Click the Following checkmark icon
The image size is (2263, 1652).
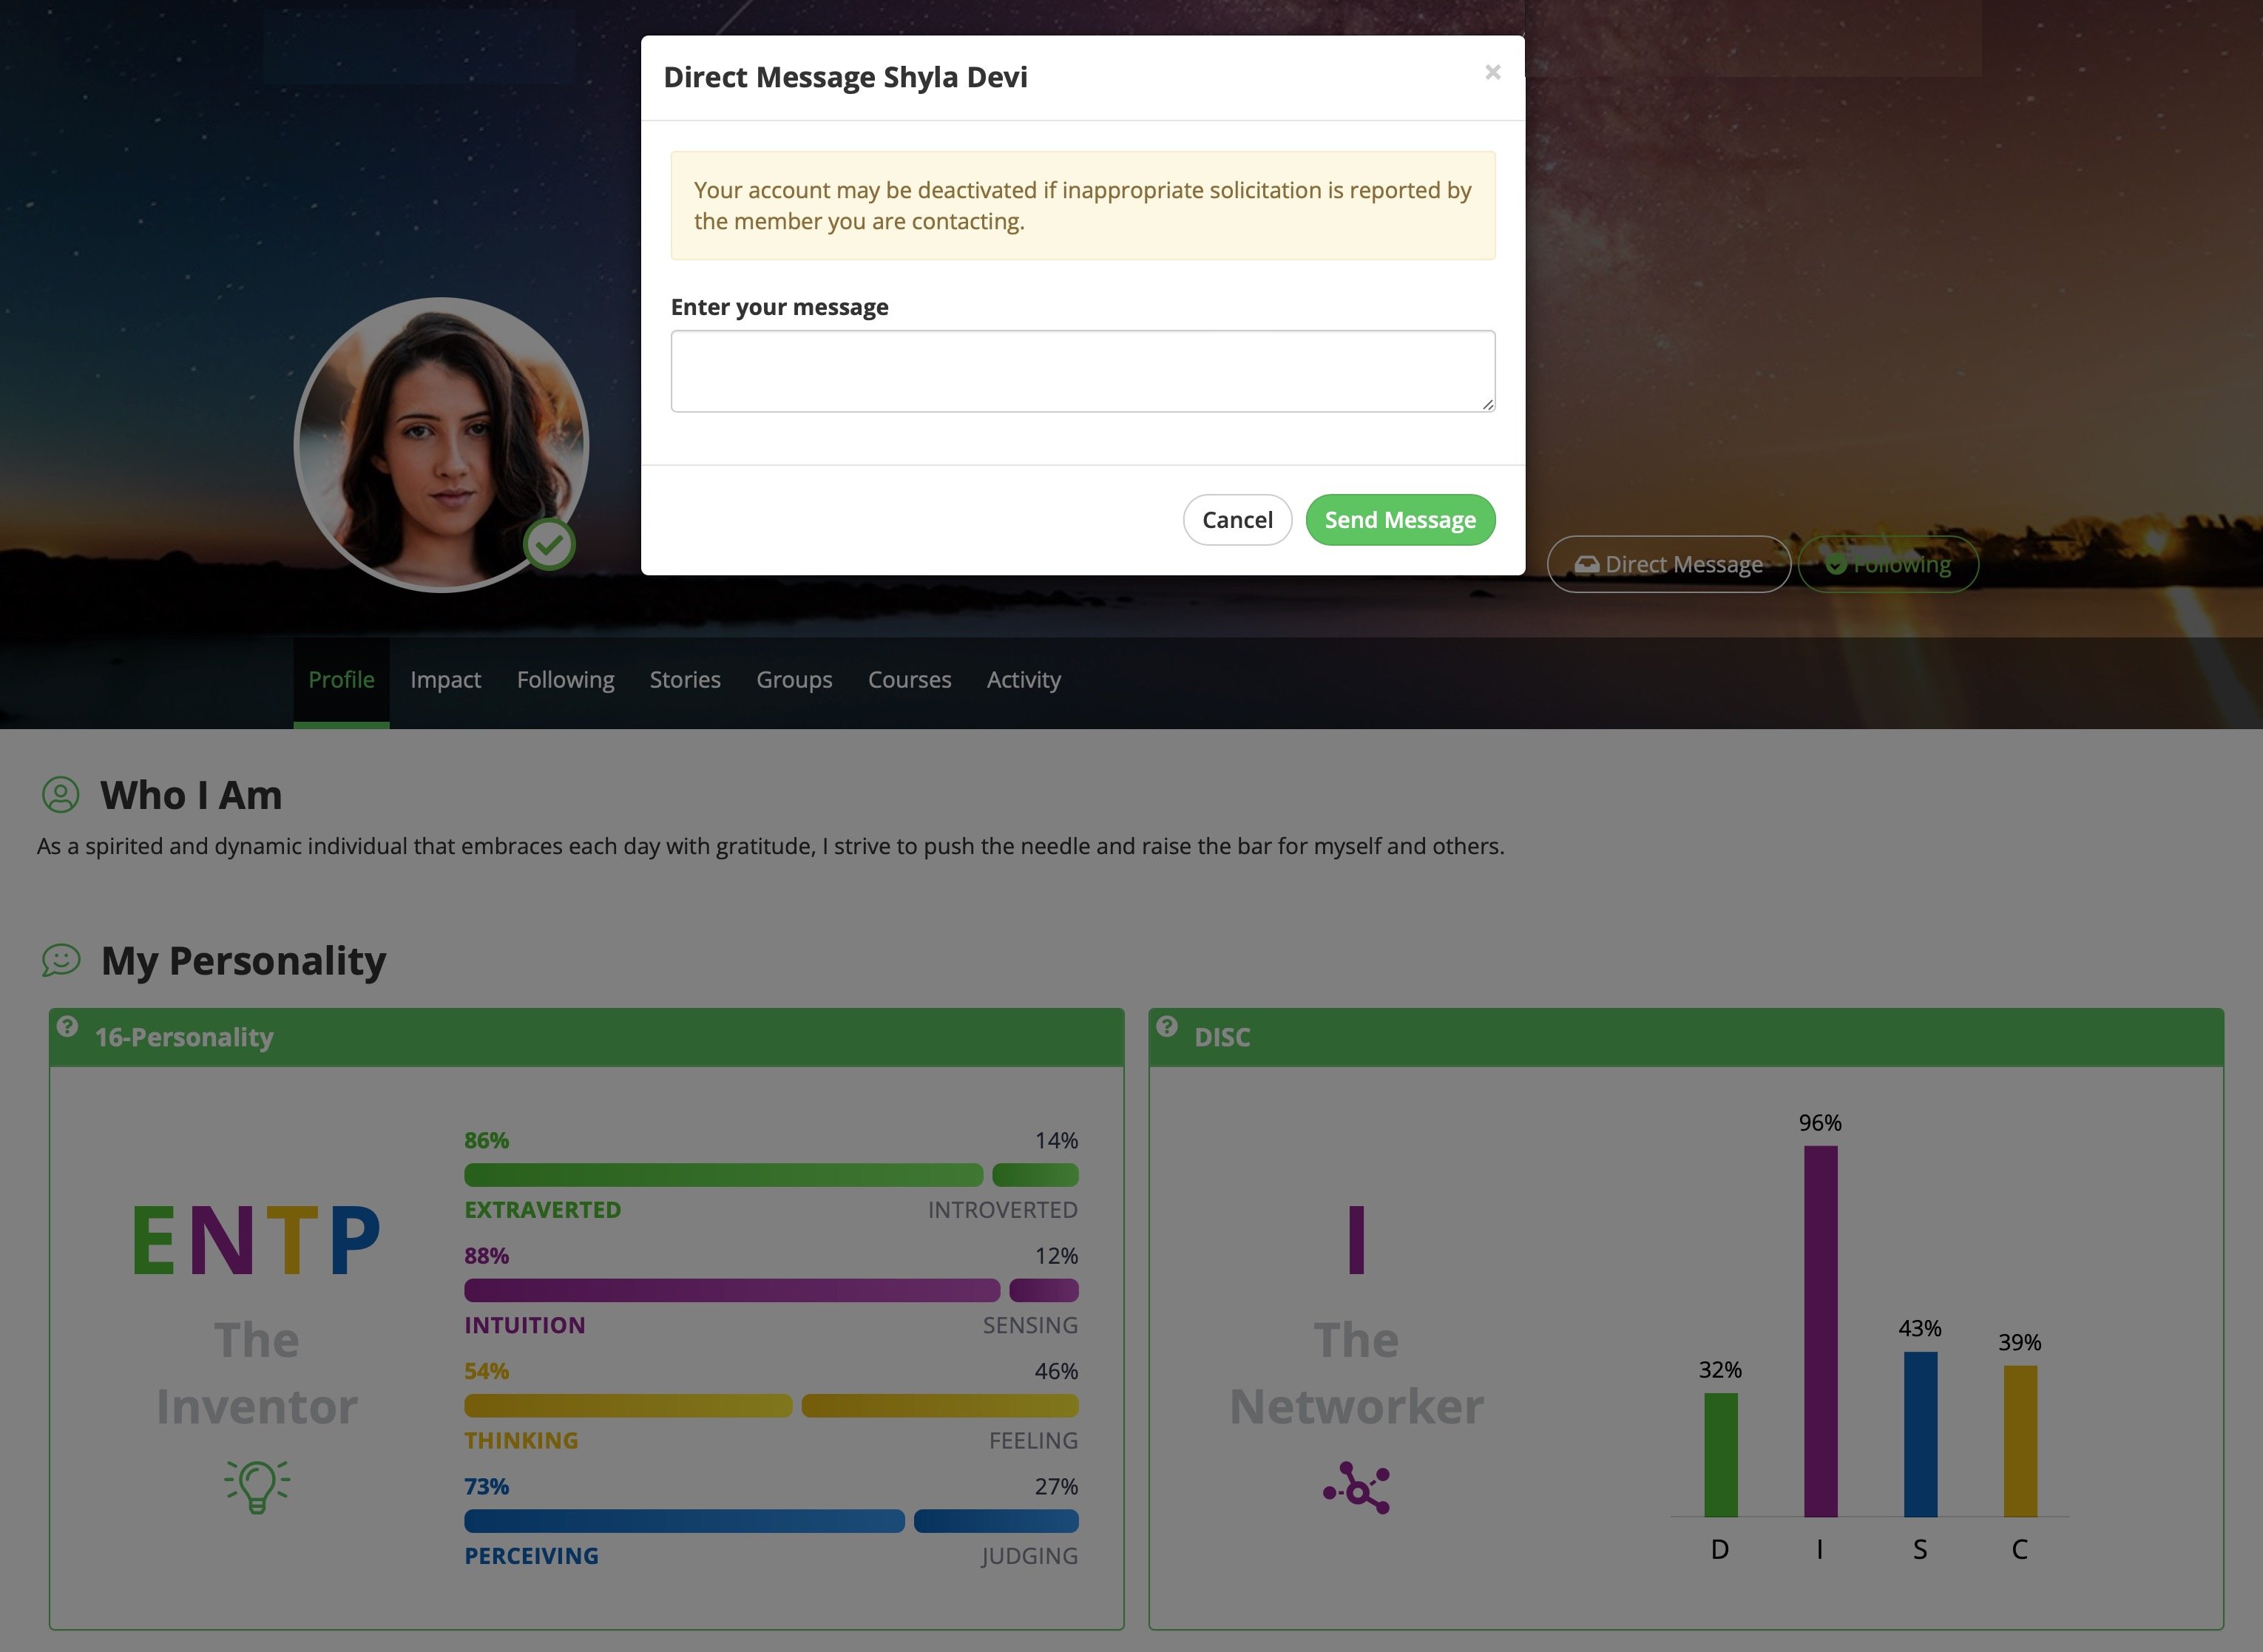[1834, 564]
